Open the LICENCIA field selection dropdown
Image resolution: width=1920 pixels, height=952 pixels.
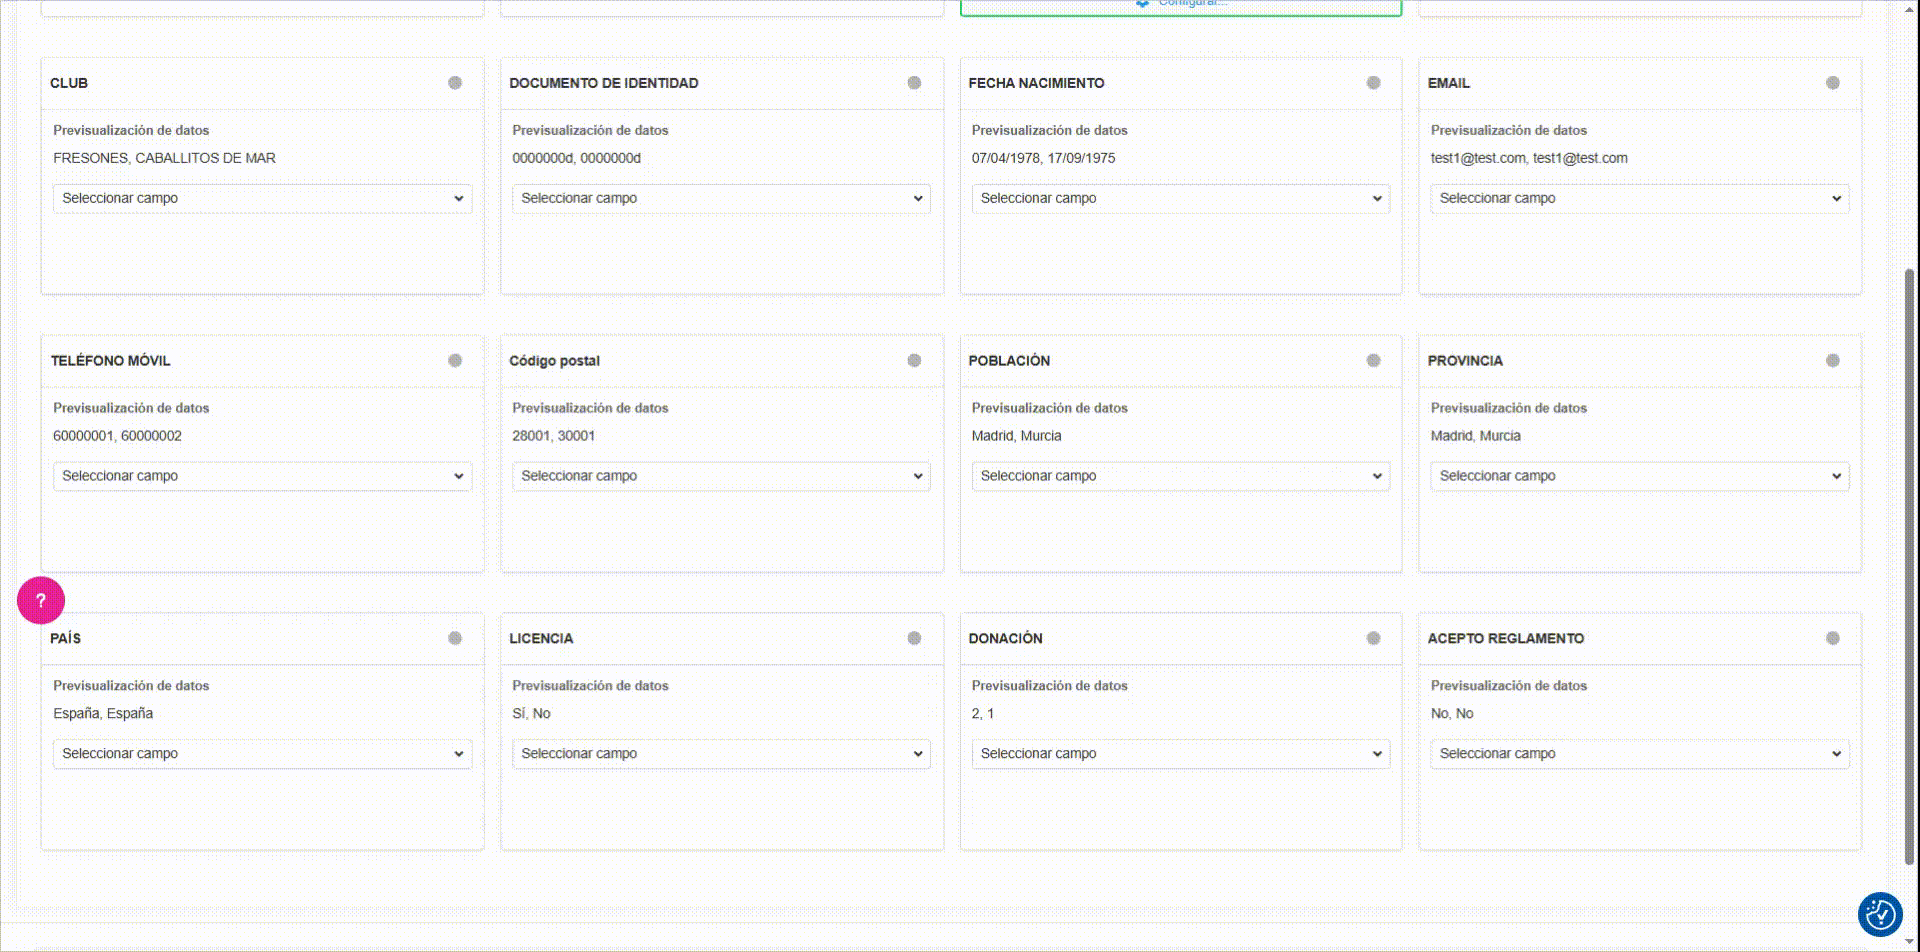[x=721, y=754]
